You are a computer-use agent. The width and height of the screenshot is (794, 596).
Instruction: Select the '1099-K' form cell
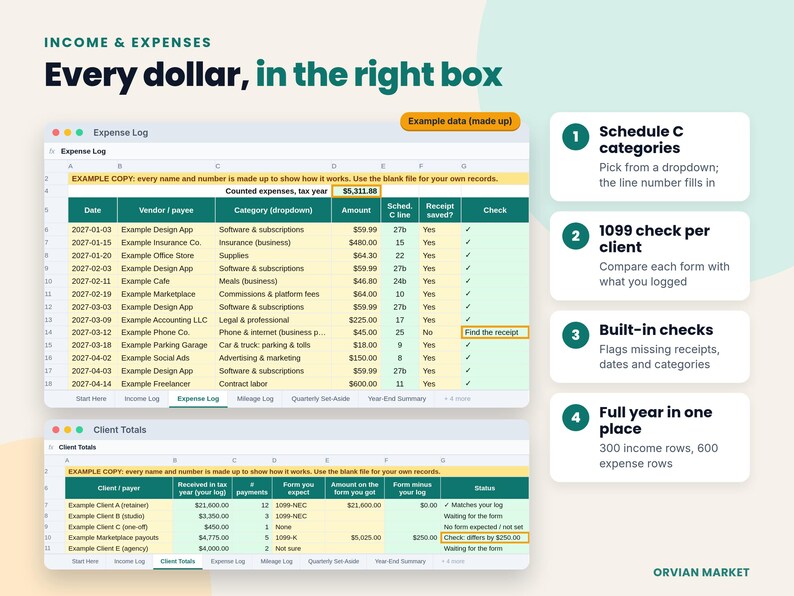[x=298, y=538]
